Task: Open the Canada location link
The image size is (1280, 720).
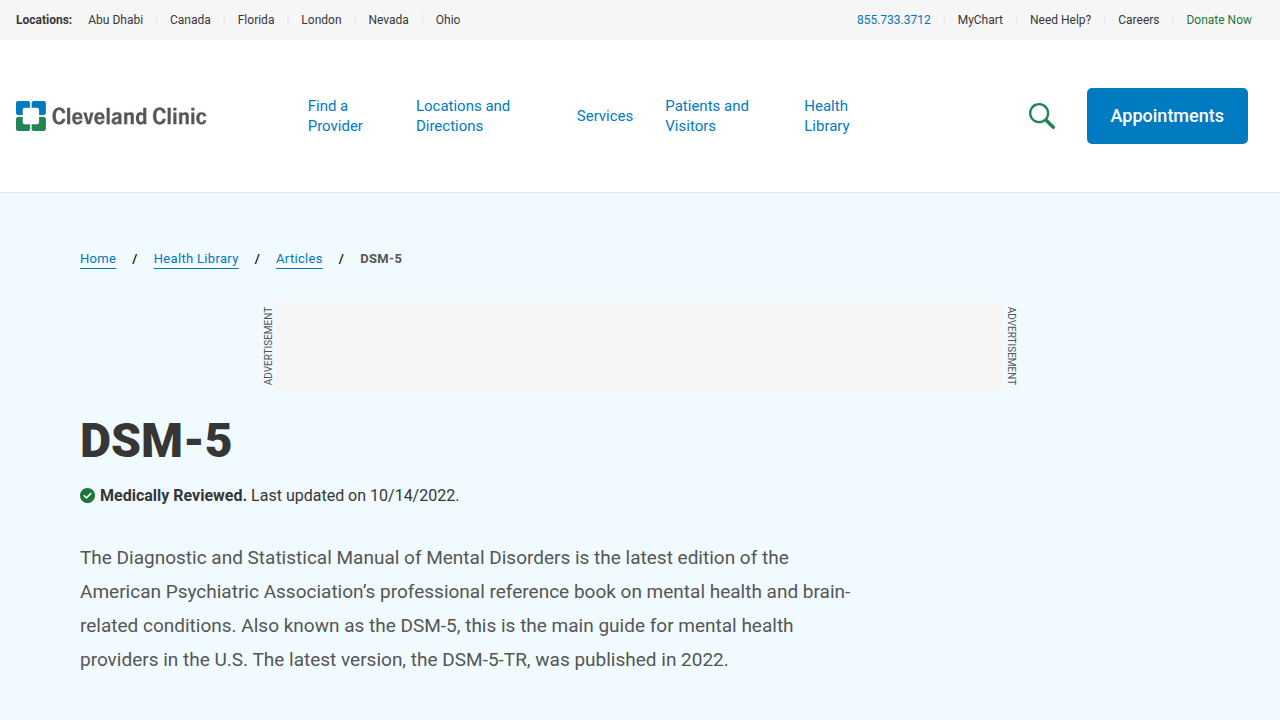Action: click(190, 20)
